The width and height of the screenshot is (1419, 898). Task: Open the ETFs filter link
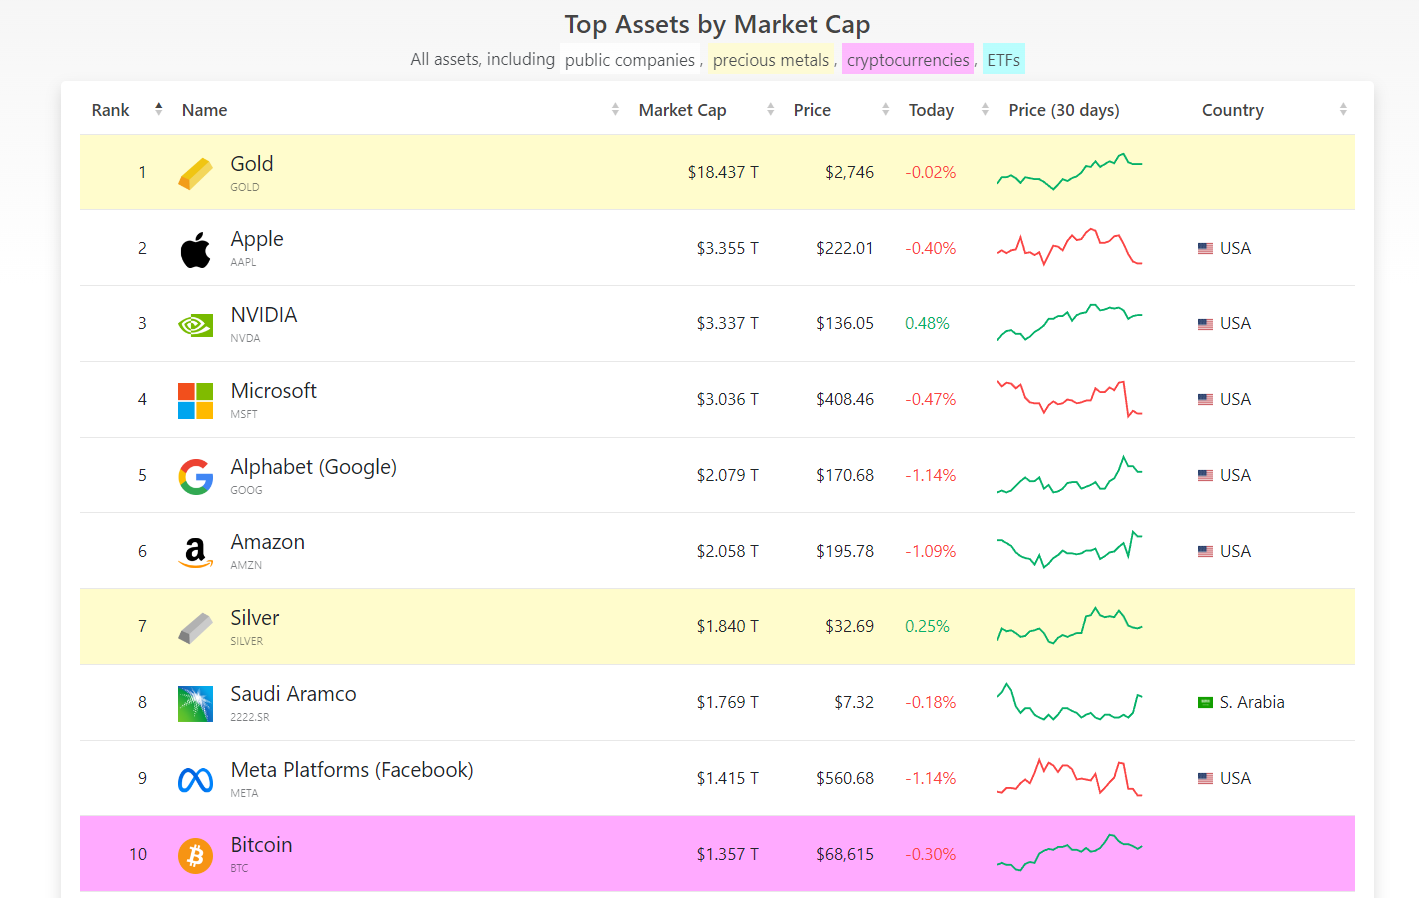point(1004,60)
